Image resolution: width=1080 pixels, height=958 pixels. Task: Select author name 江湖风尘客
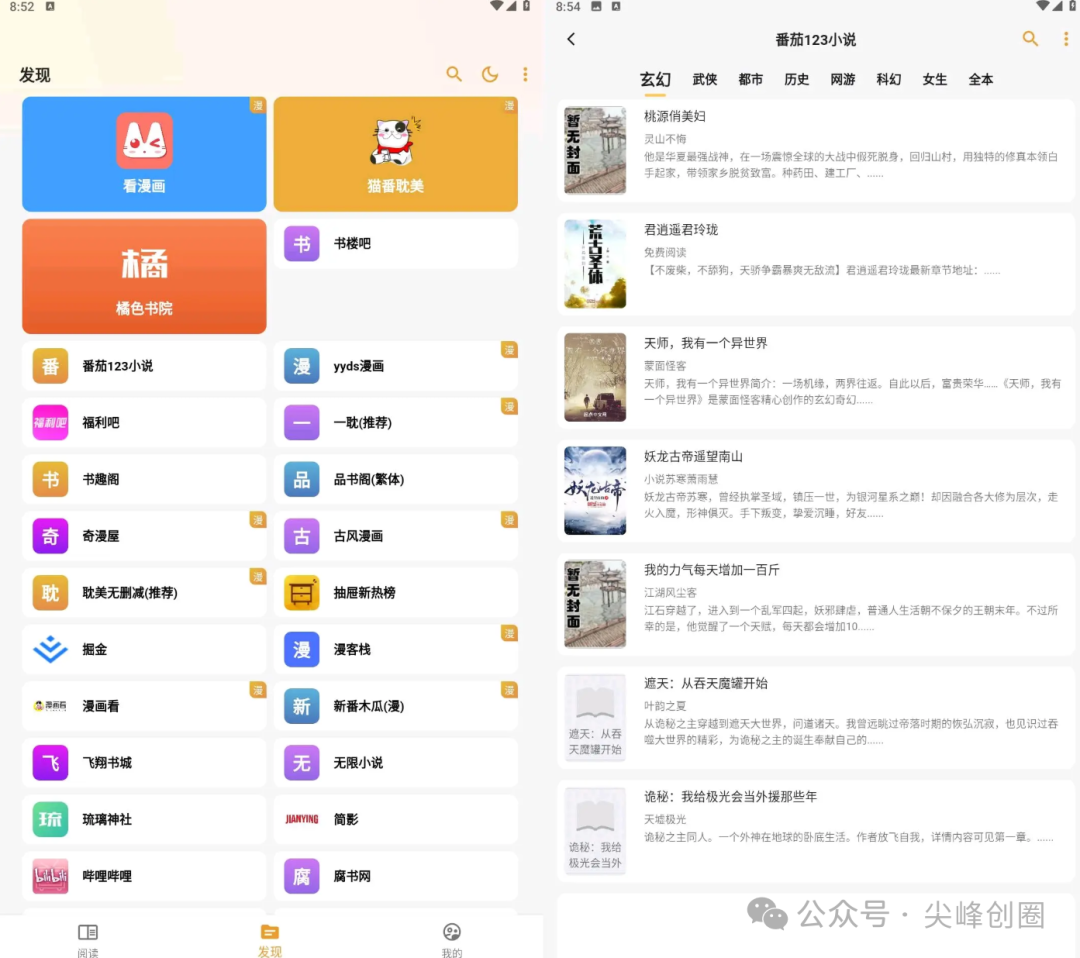[x=670, y=592]
